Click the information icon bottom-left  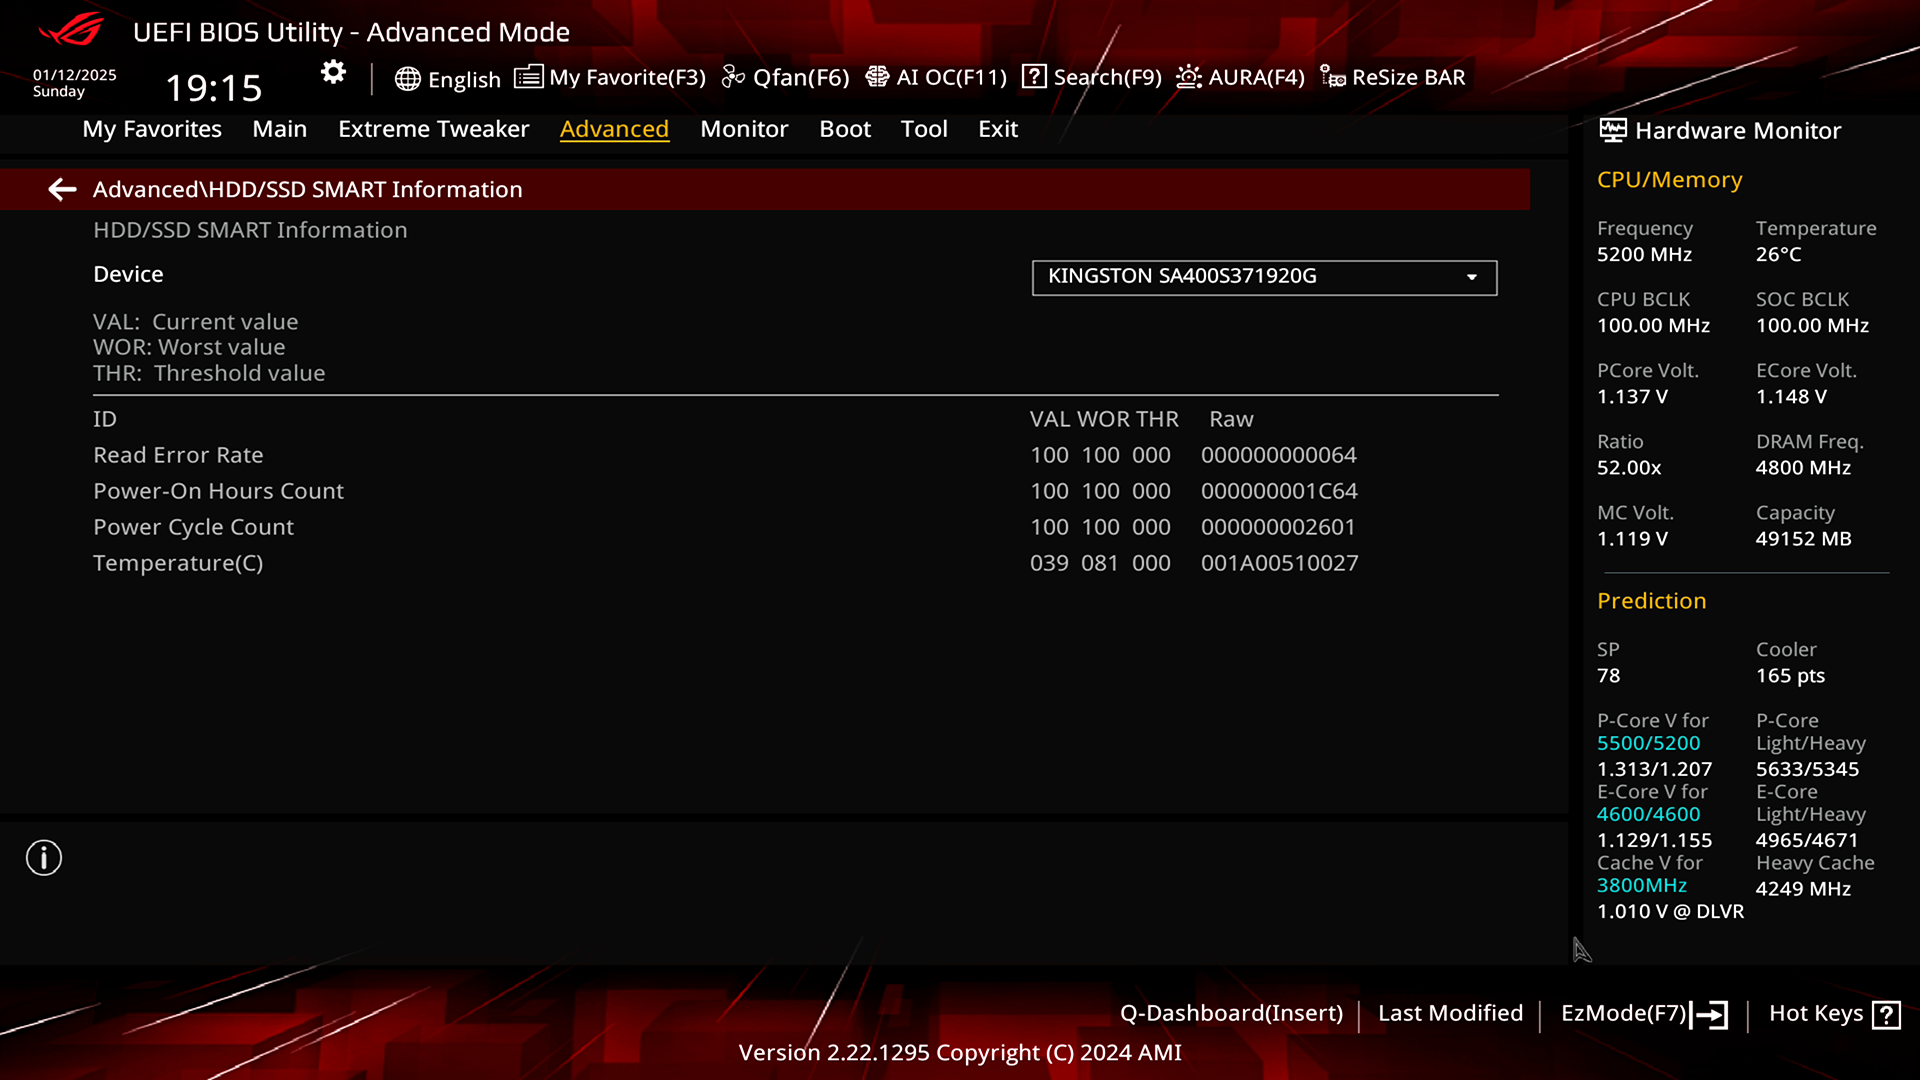pyautogui.click(x=44, y=858)
